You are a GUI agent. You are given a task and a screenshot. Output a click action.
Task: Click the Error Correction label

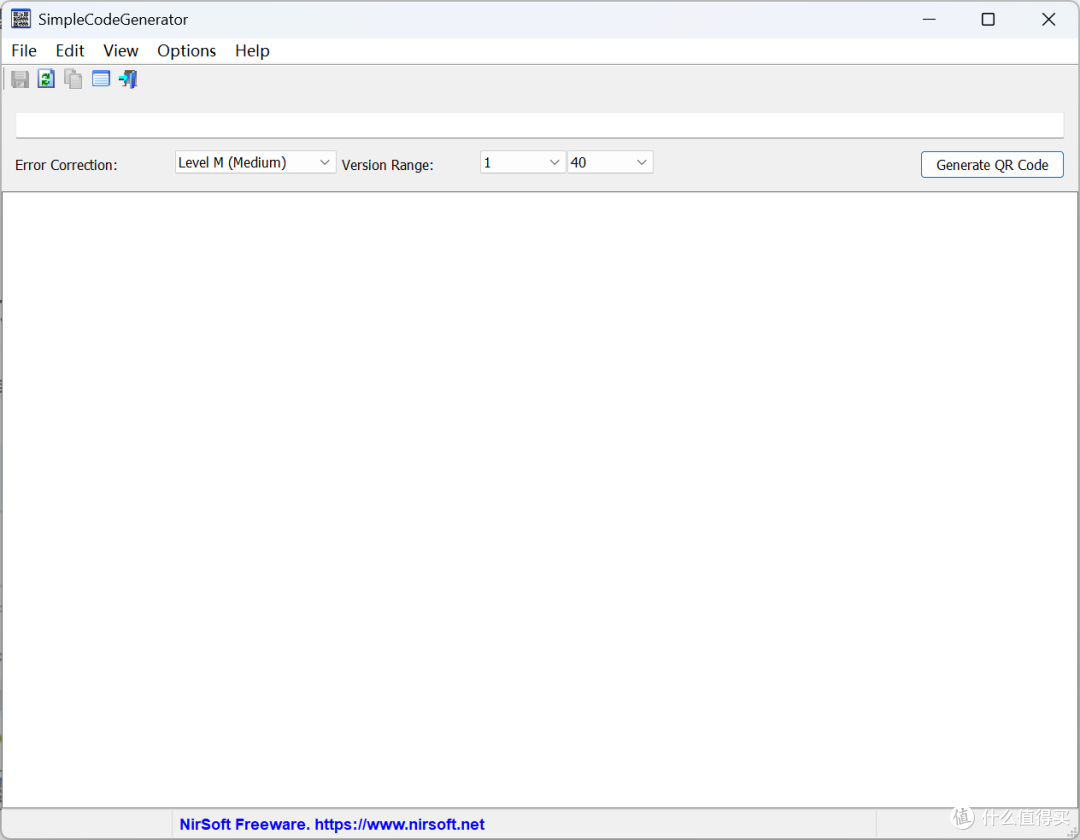point(66,165)
